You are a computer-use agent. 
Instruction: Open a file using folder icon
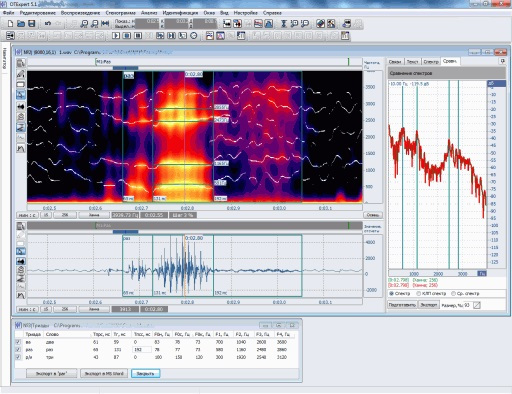click(x=21, y=24)
